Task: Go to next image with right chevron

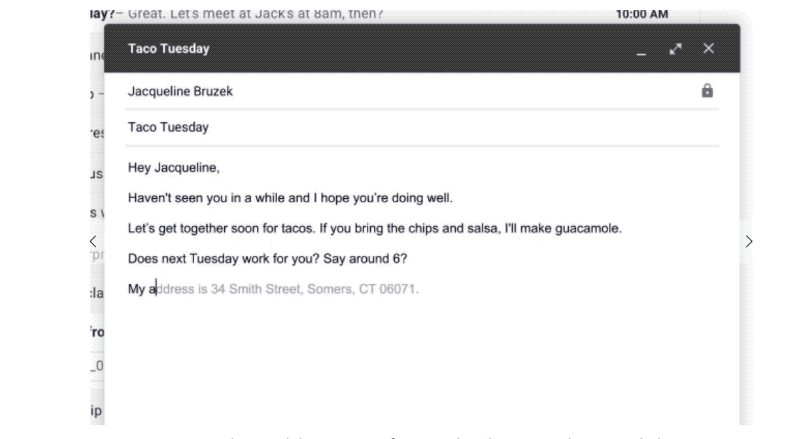Action: [749, 241]
